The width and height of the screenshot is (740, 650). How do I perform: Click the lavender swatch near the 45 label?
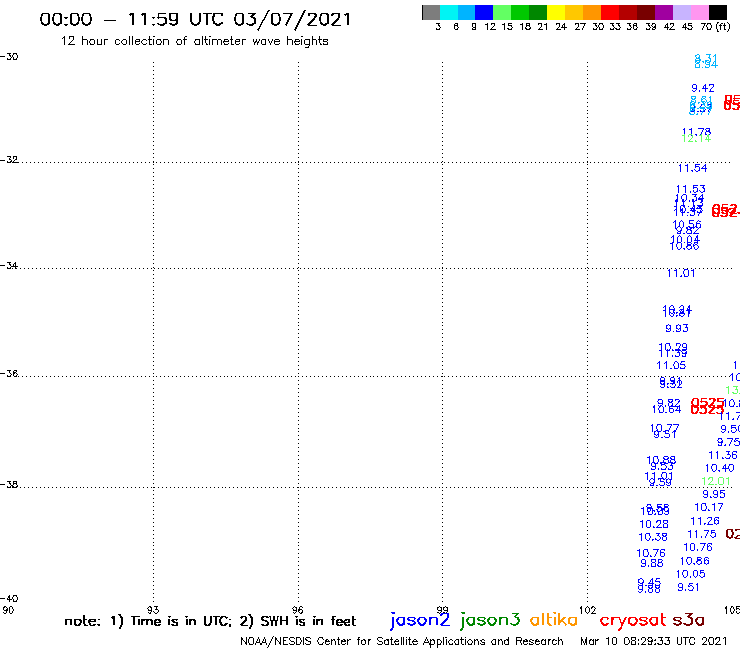click(682, 12)
